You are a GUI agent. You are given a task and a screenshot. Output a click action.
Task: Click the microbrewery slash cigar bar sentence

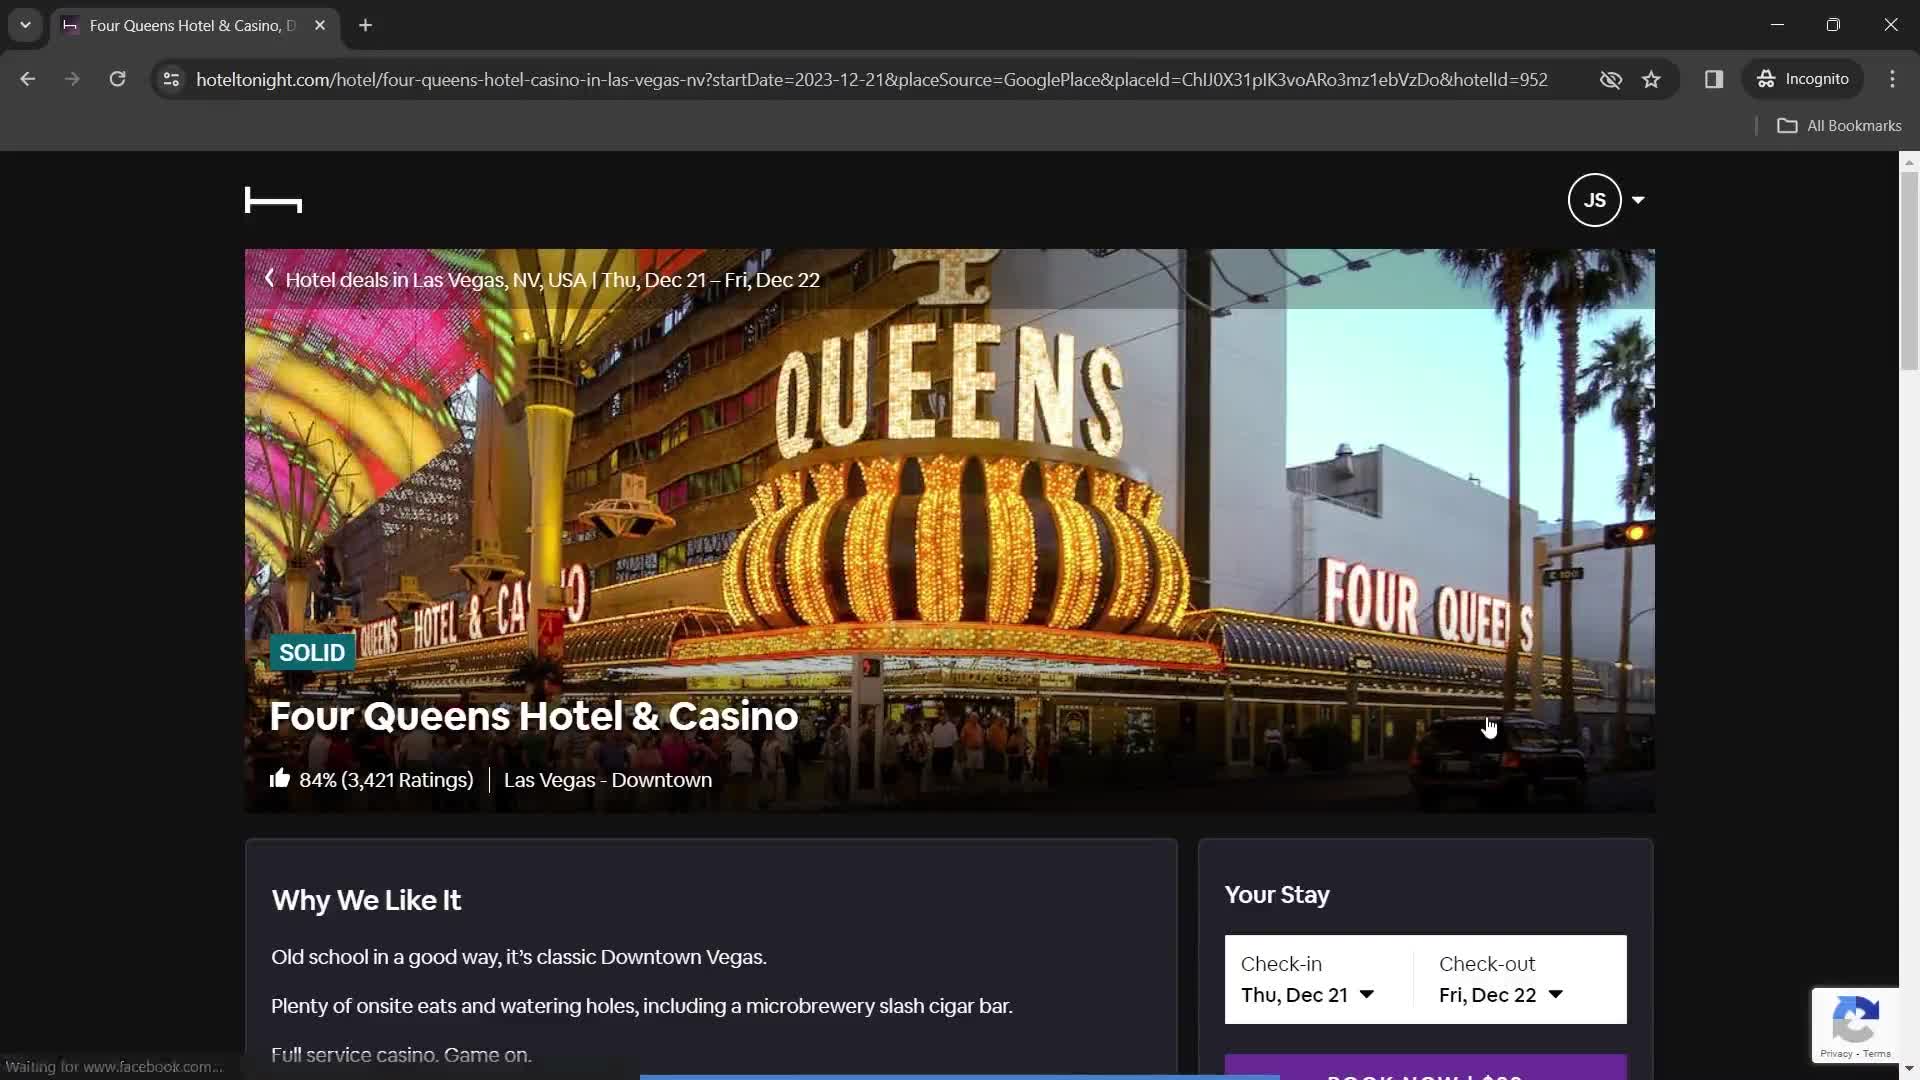coord(642,1006)
